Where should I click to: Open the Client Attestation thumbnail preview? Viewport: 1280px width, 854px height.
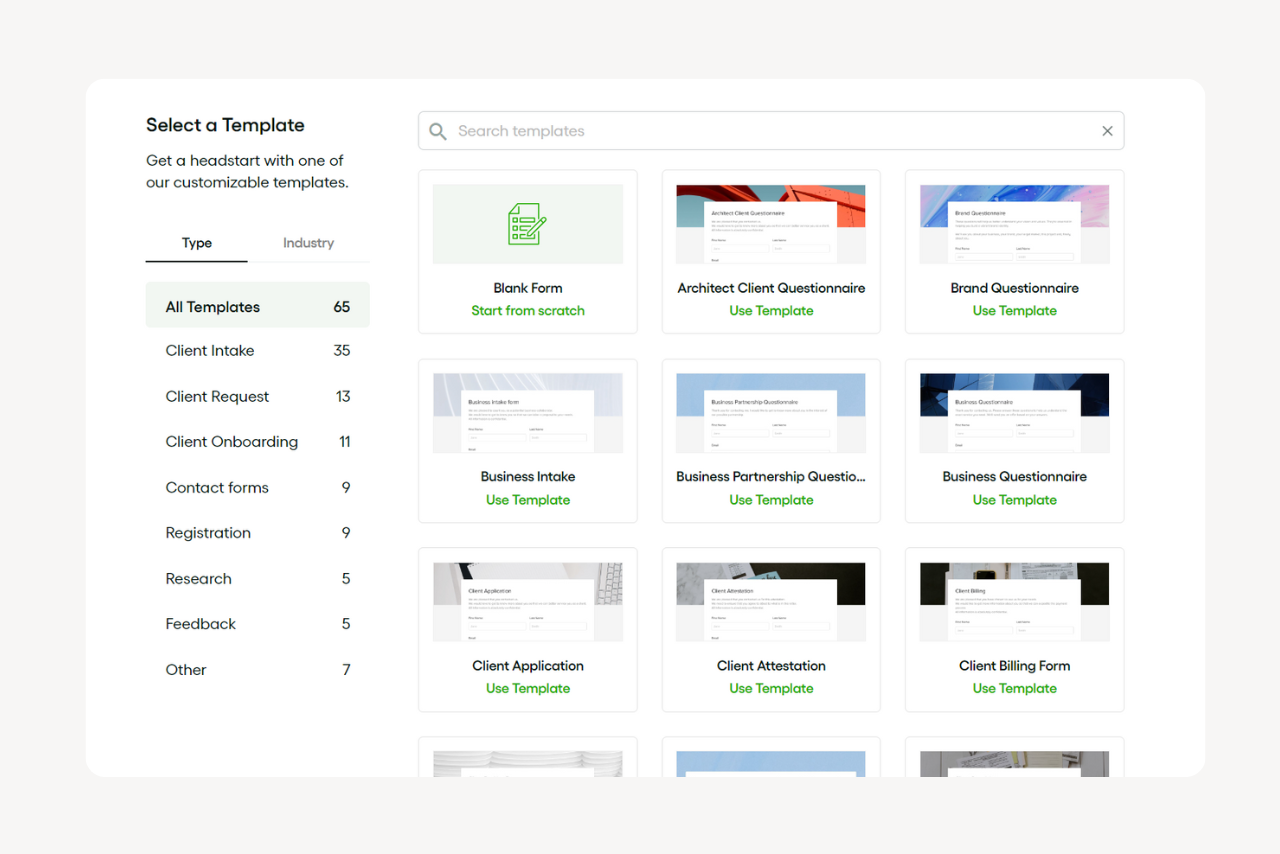point(771,602)
